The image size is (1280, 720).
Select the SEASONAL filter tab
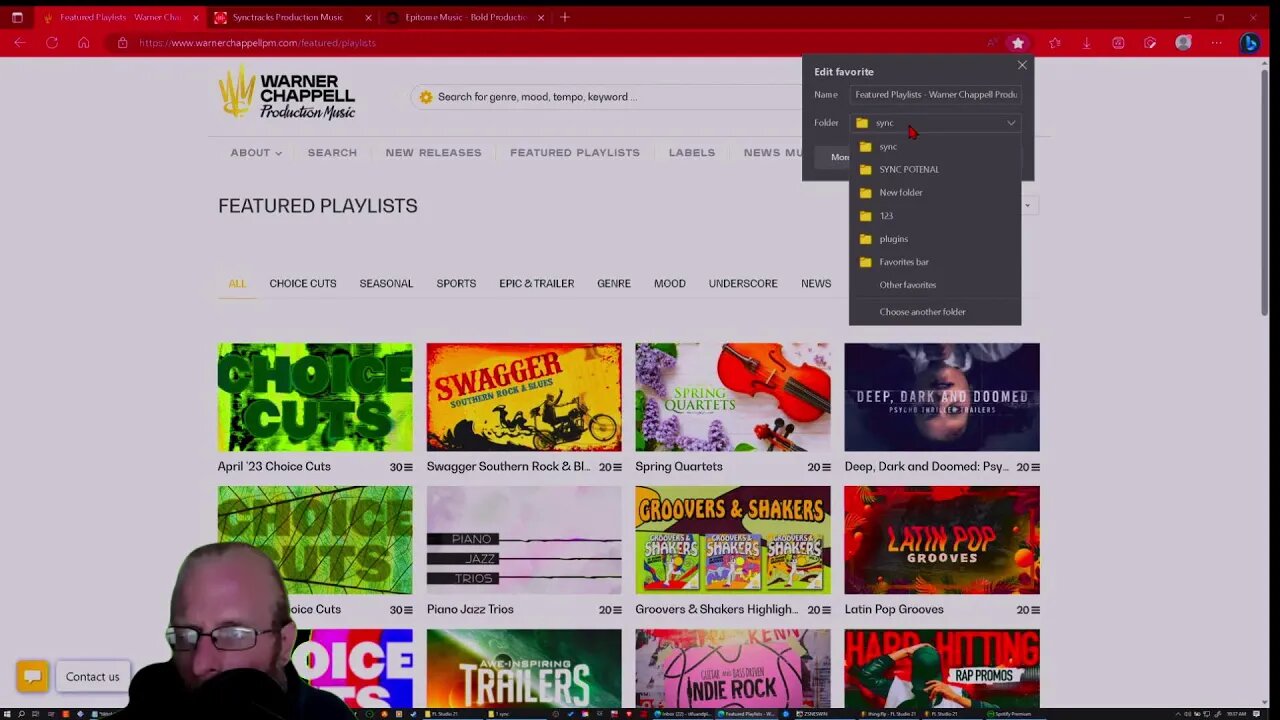coord(386,284)
